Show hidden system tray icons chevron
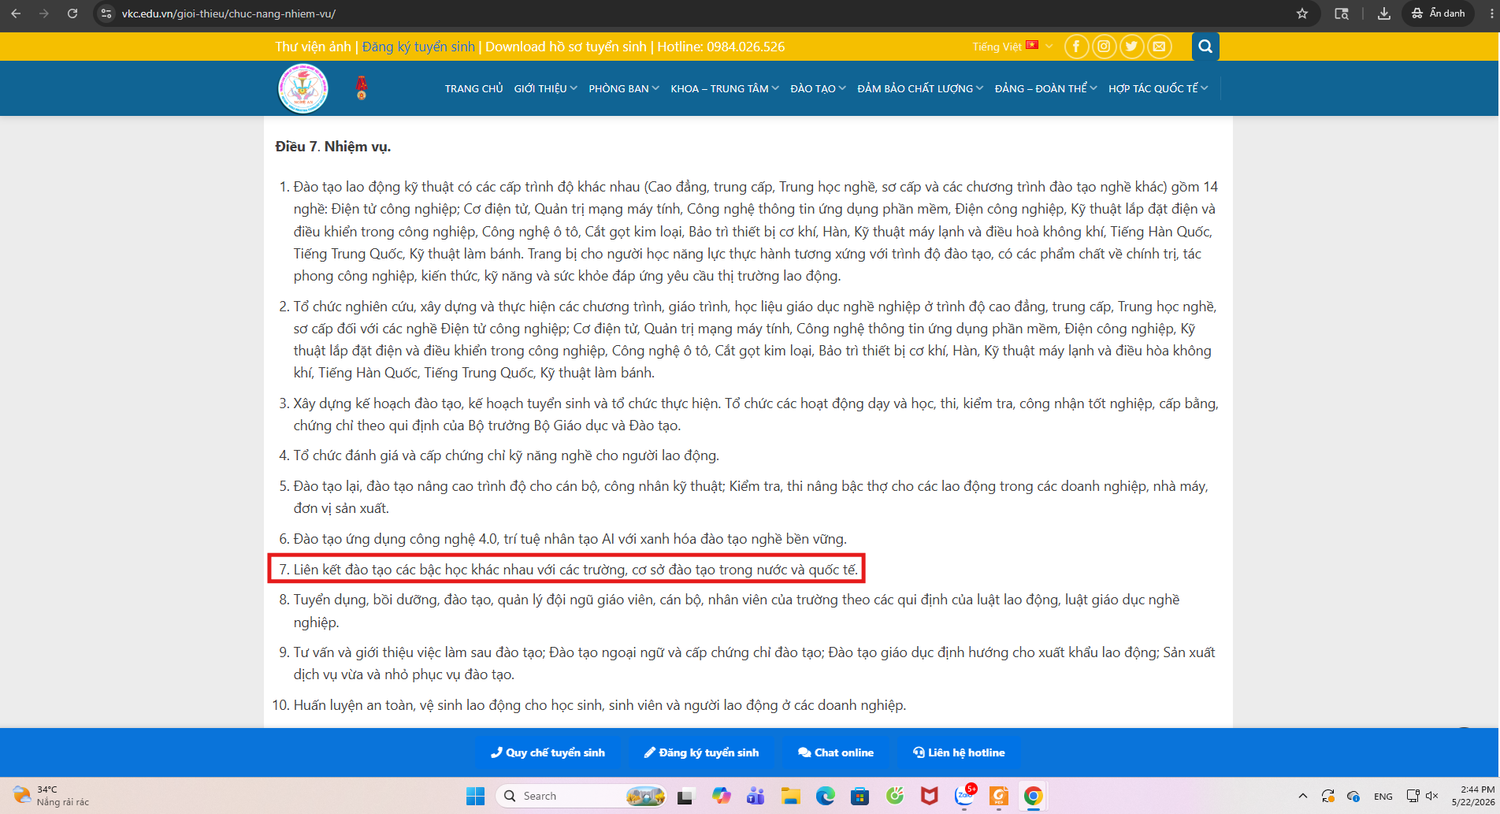This screenshot has width=1500, height=814. (x=1302, y=796)
